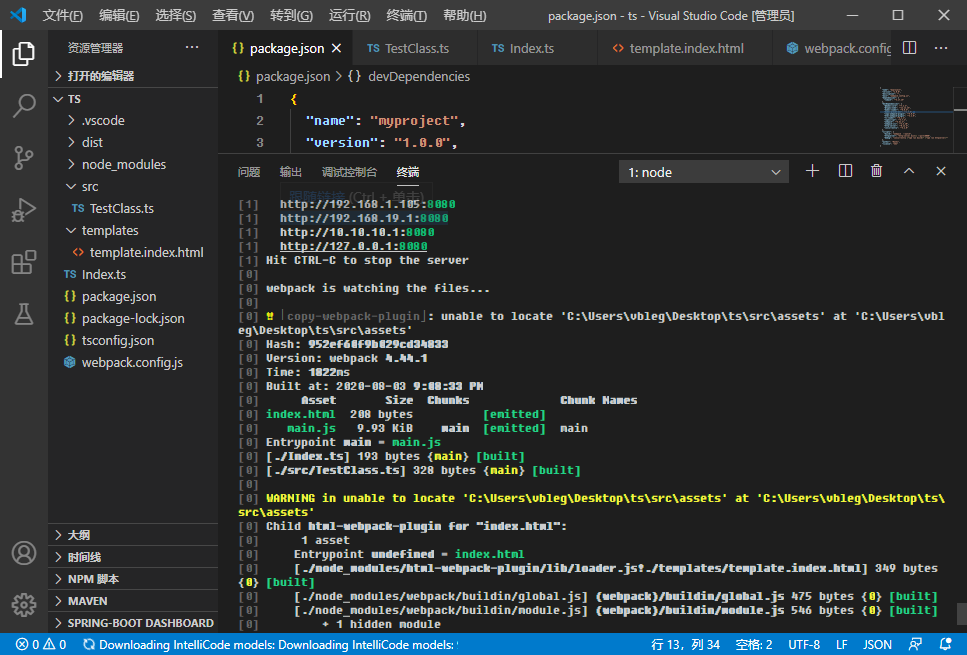Expand the dist folder
The width and height of the screenshot is (967, 655).
[x=133, y=142]
